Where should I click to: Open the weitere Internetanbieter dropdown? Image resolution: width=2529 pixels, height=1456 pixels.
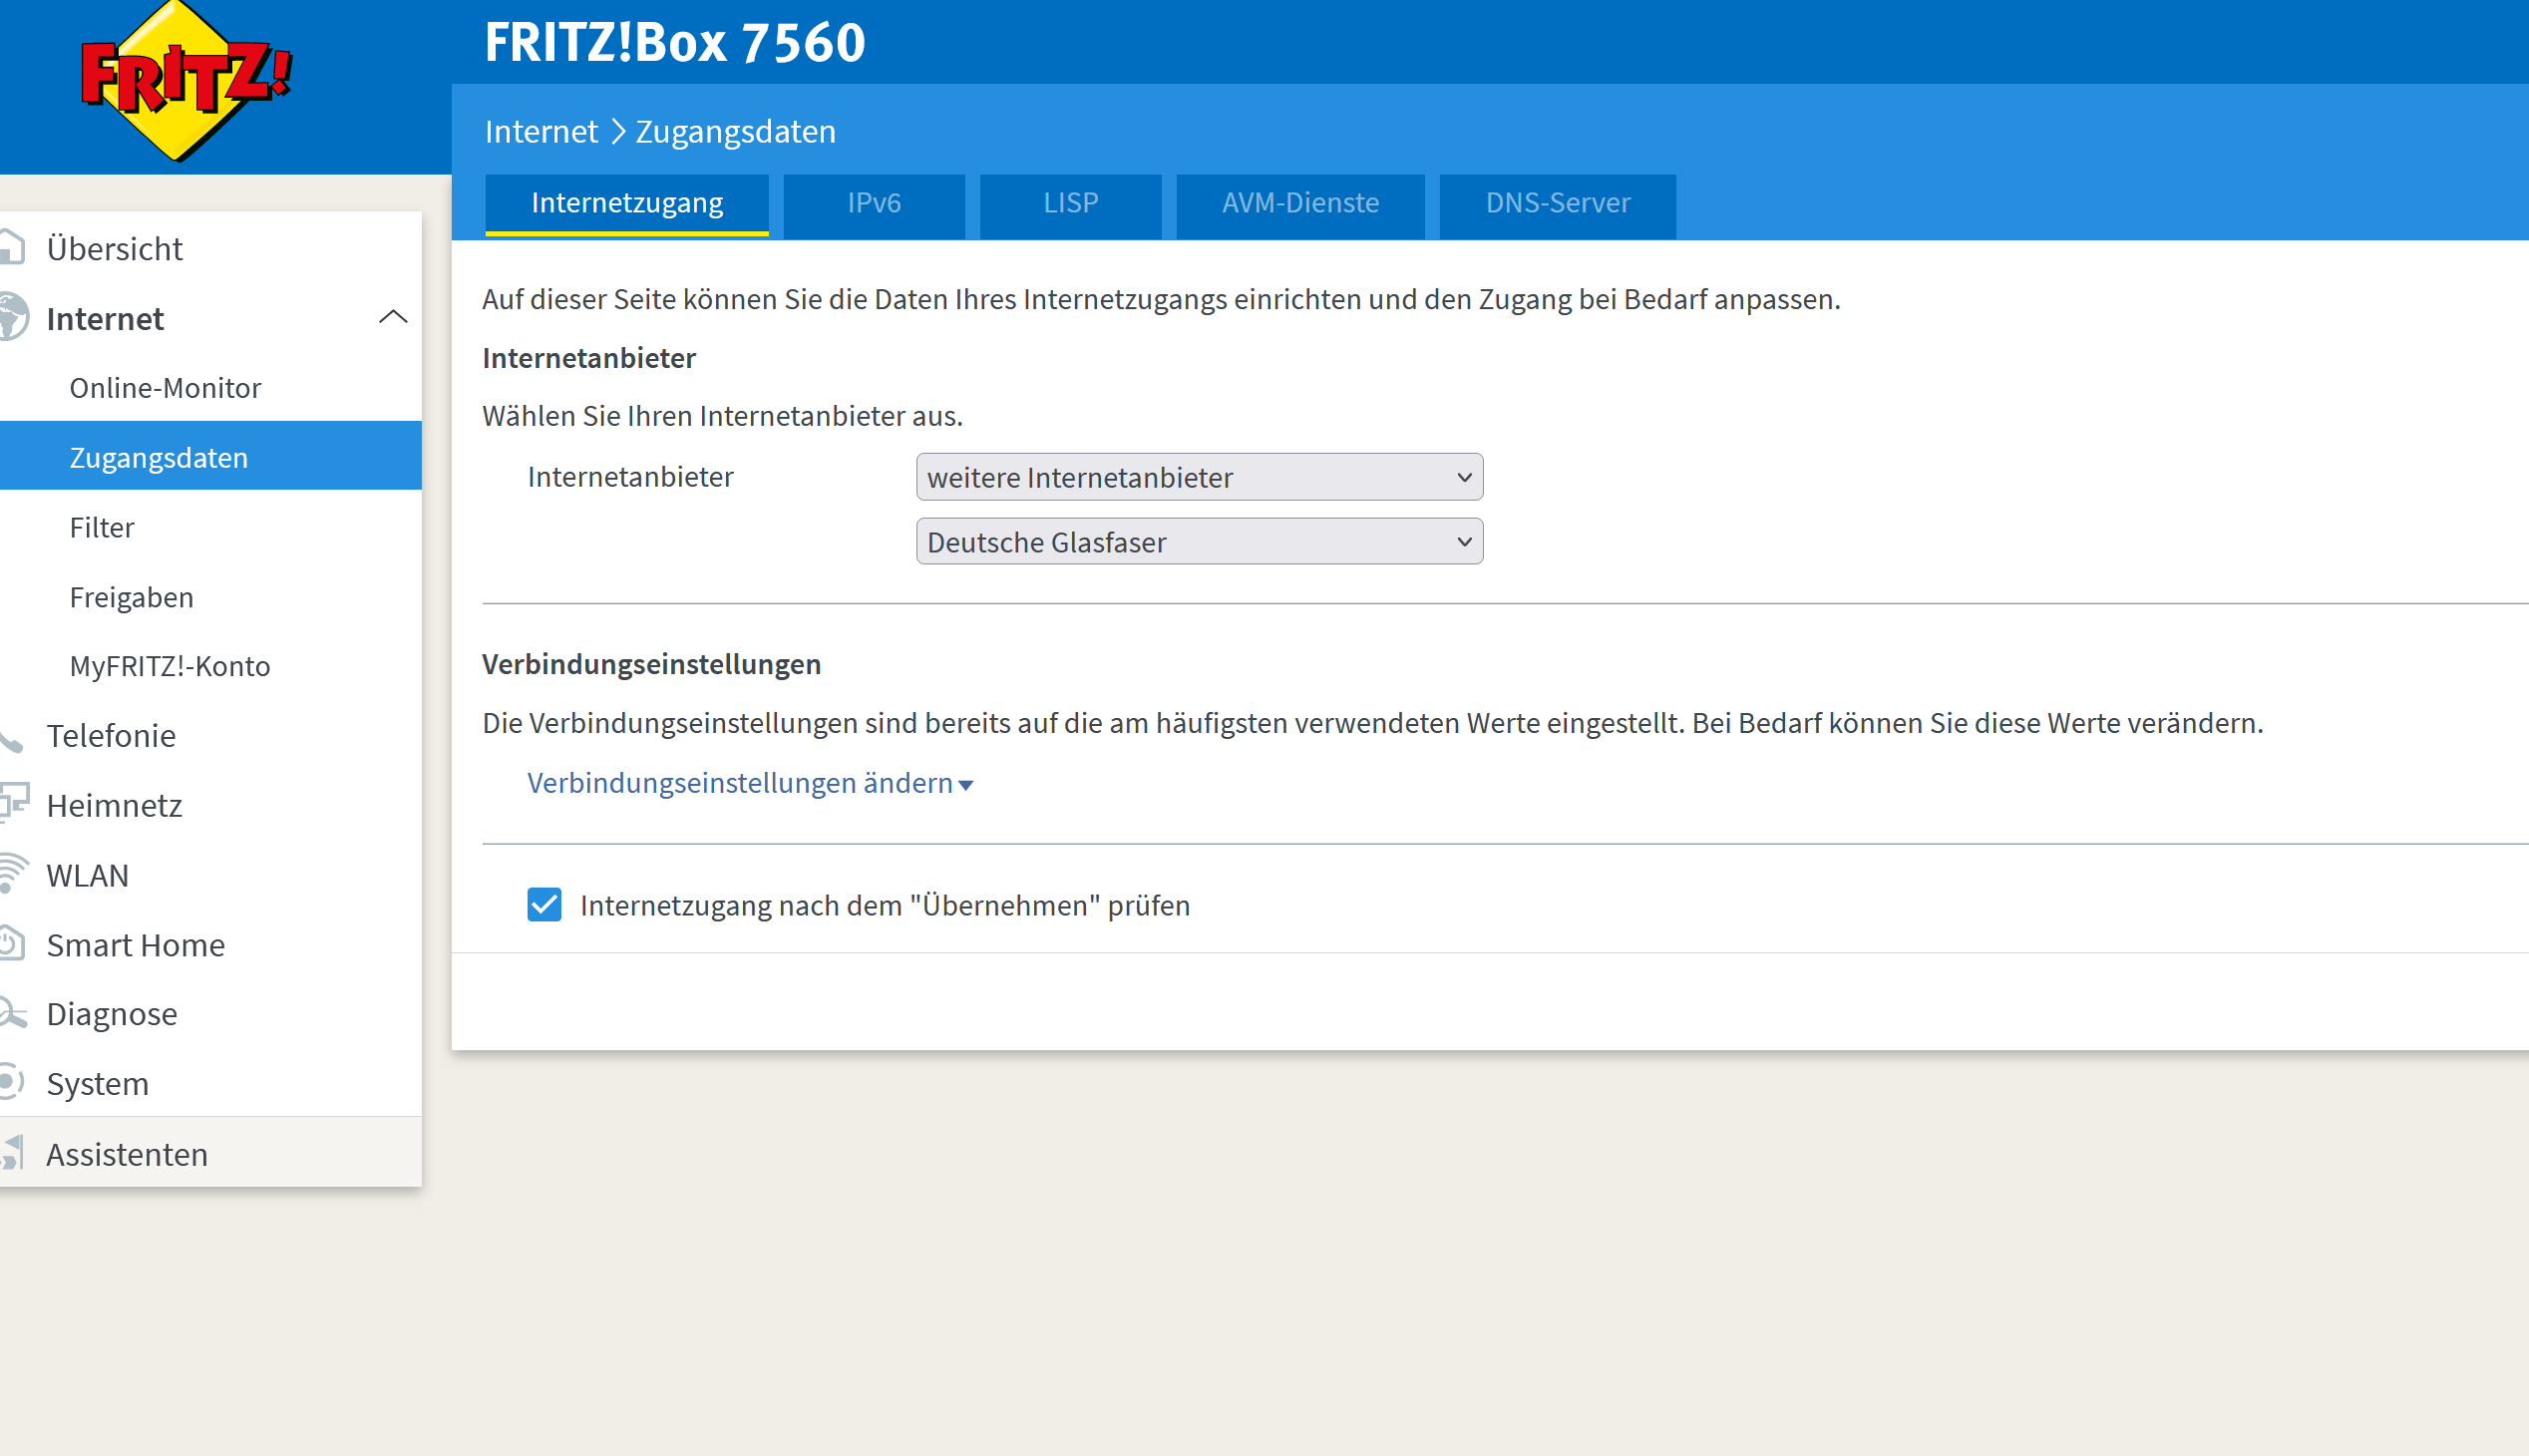[1199, 477]
